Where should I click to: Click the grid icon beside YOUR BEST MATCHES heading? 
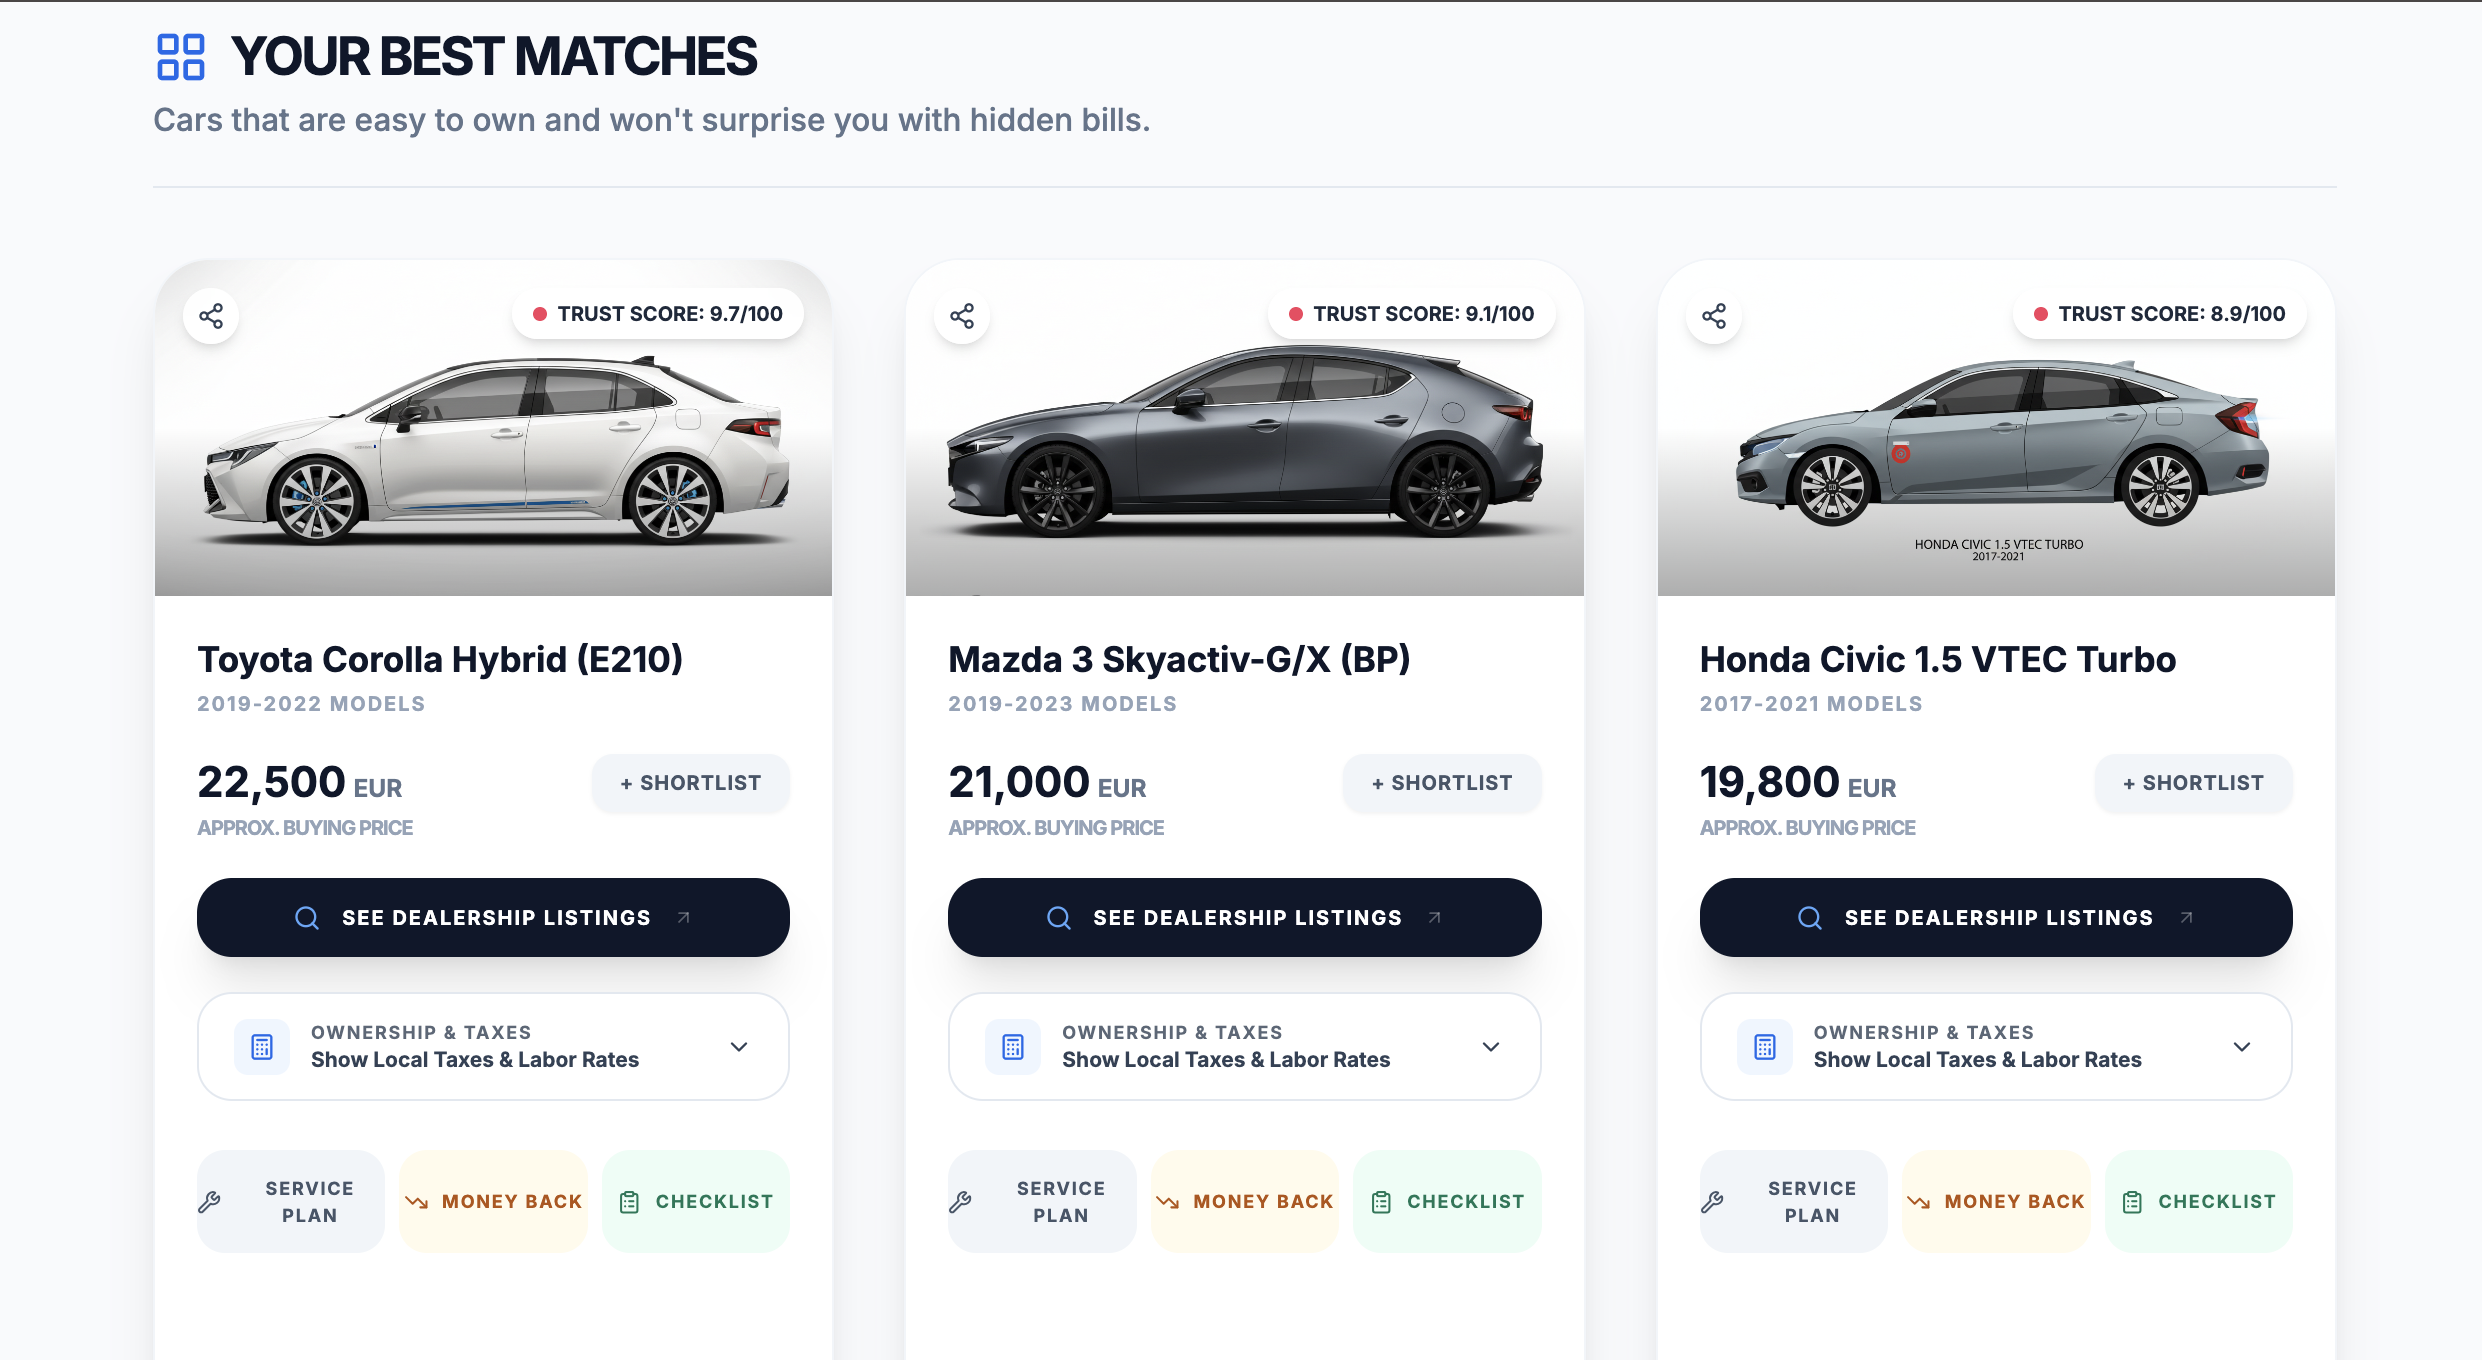[179, 58]
